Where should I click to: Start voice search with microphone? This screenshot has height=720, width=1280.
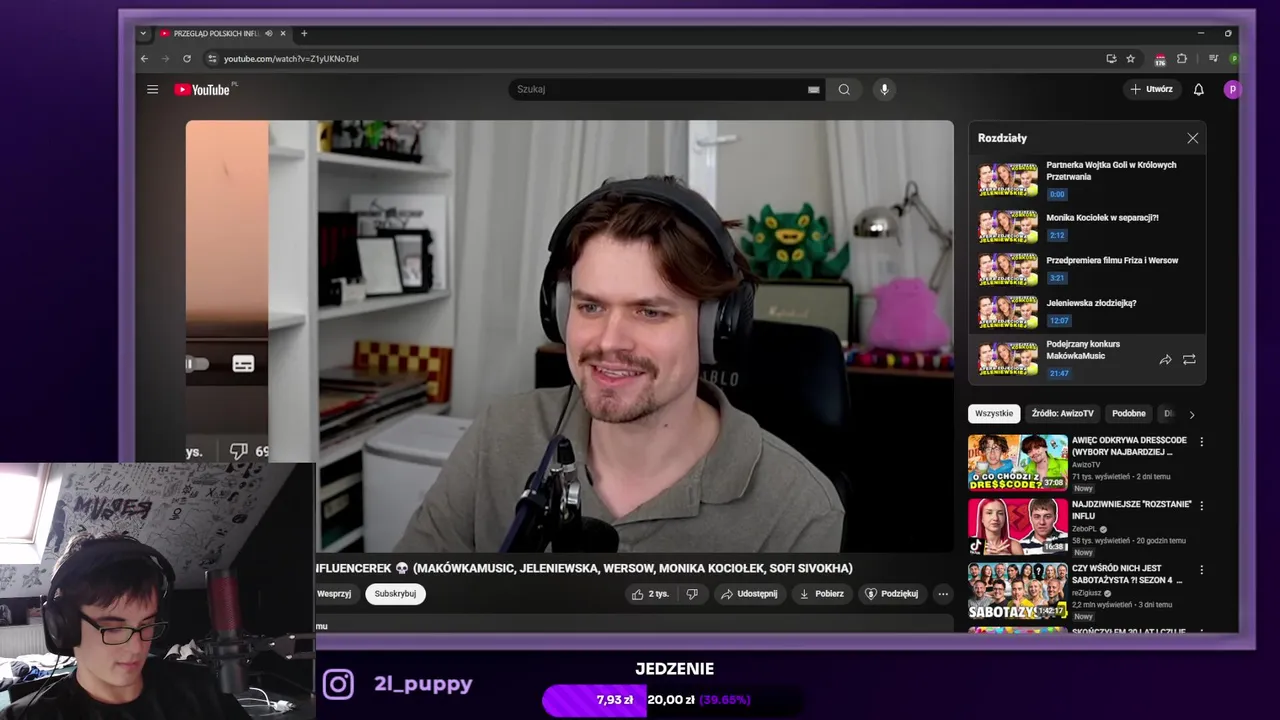pos(884,89)
